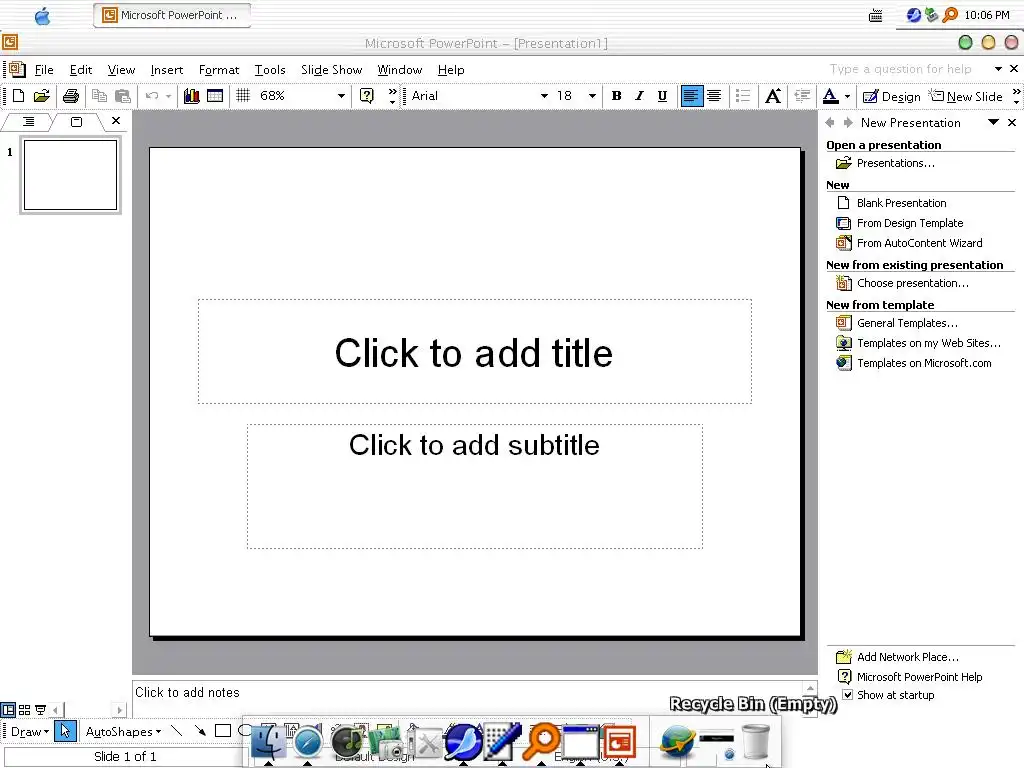This screenshot has width=1024, height=768.
Task: Open the font size 18 dropdown
Action: [x=592, y=96]
